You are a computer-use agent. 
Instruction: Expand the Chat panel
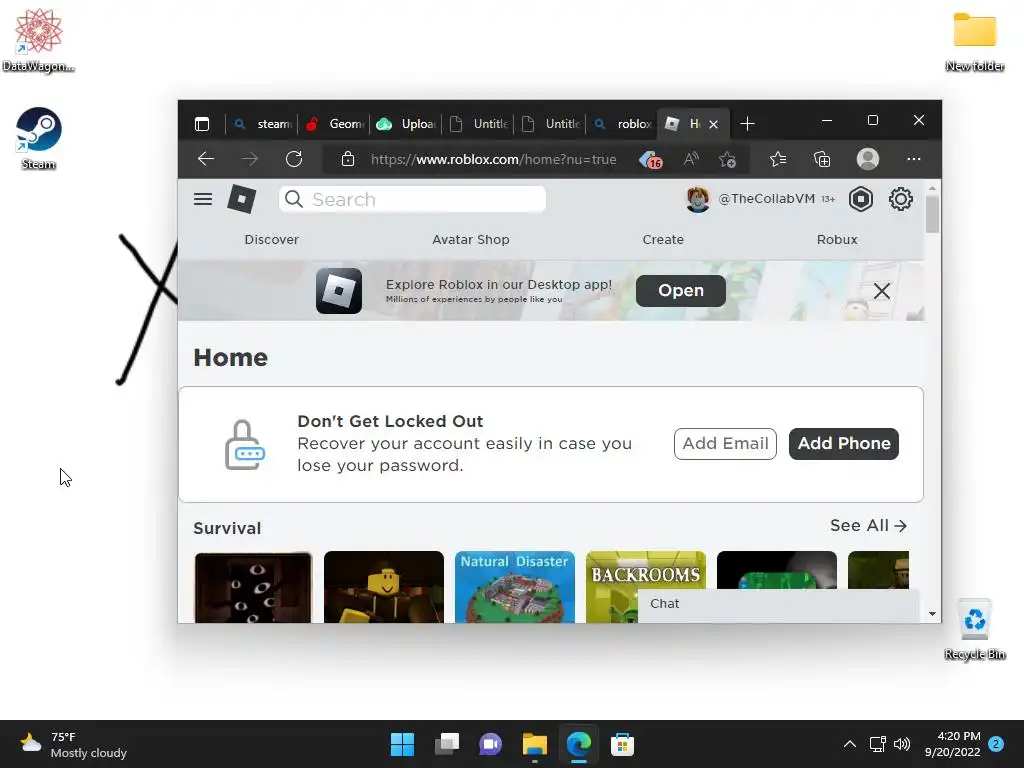778,604
